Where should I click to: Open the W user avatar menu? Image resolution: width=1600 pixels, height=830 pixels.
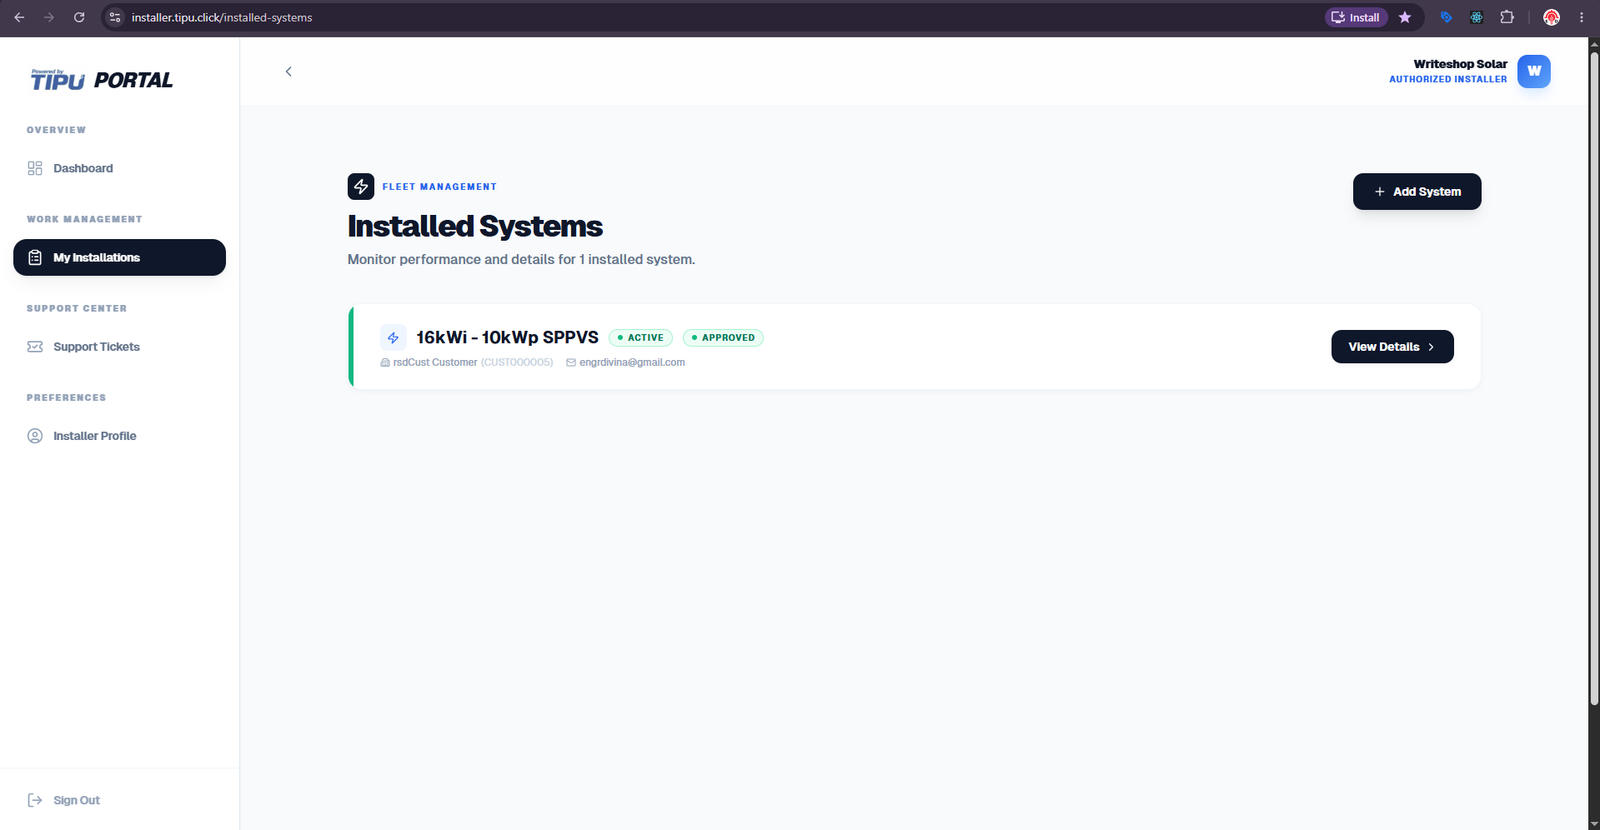(x=1534, y=71)
